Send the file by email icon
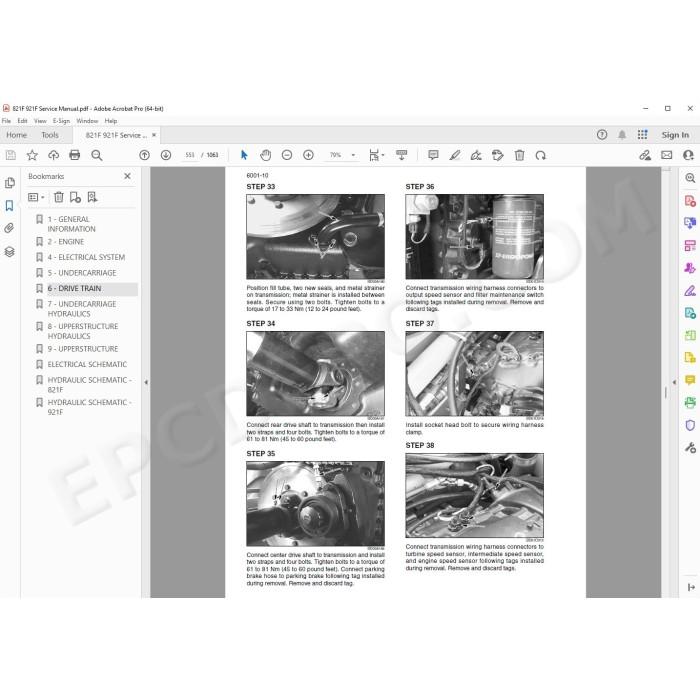 667,155
